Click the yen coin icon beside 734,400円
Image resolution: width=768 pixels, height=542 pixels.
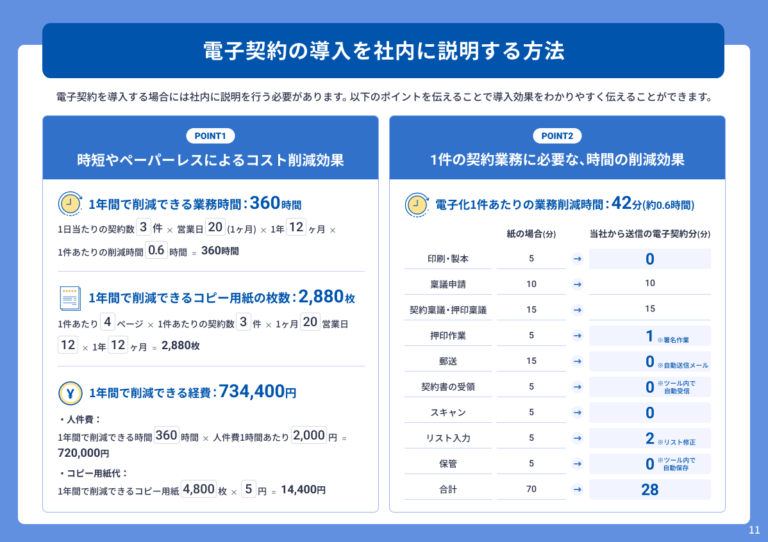[x=70, y=393]
